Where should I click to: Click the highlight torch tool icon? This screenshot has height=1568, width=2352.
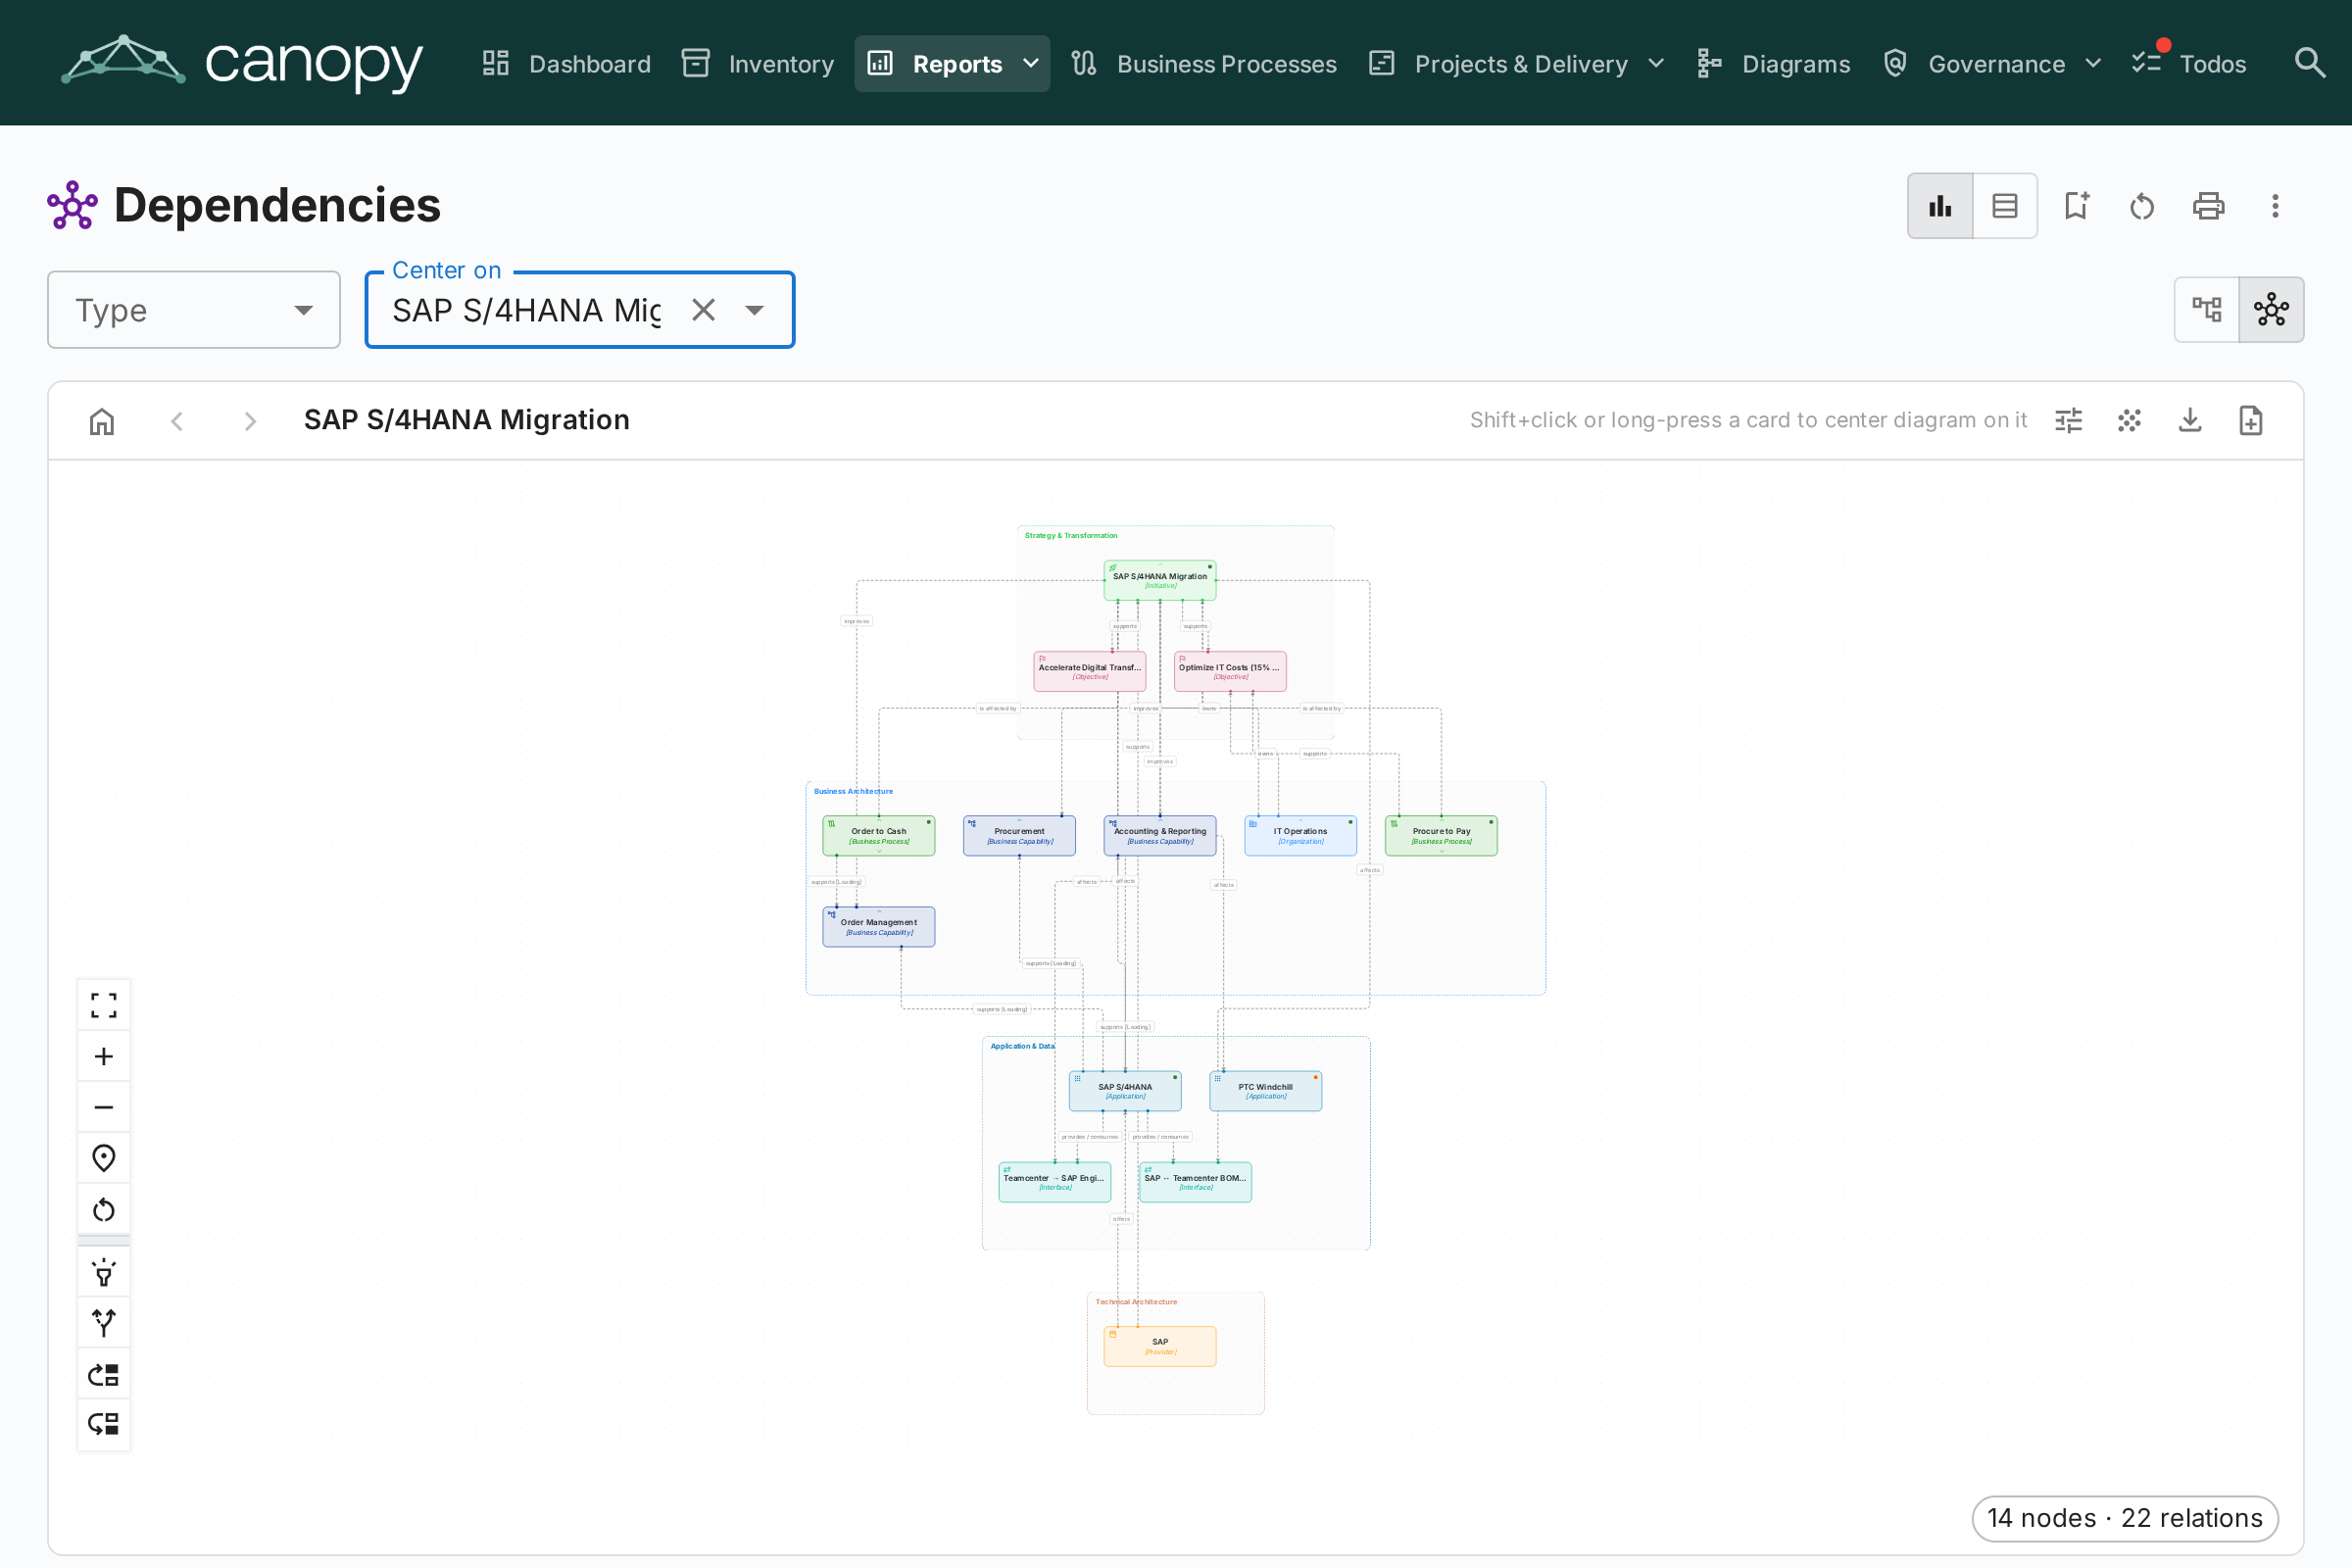click(104, 1273)
